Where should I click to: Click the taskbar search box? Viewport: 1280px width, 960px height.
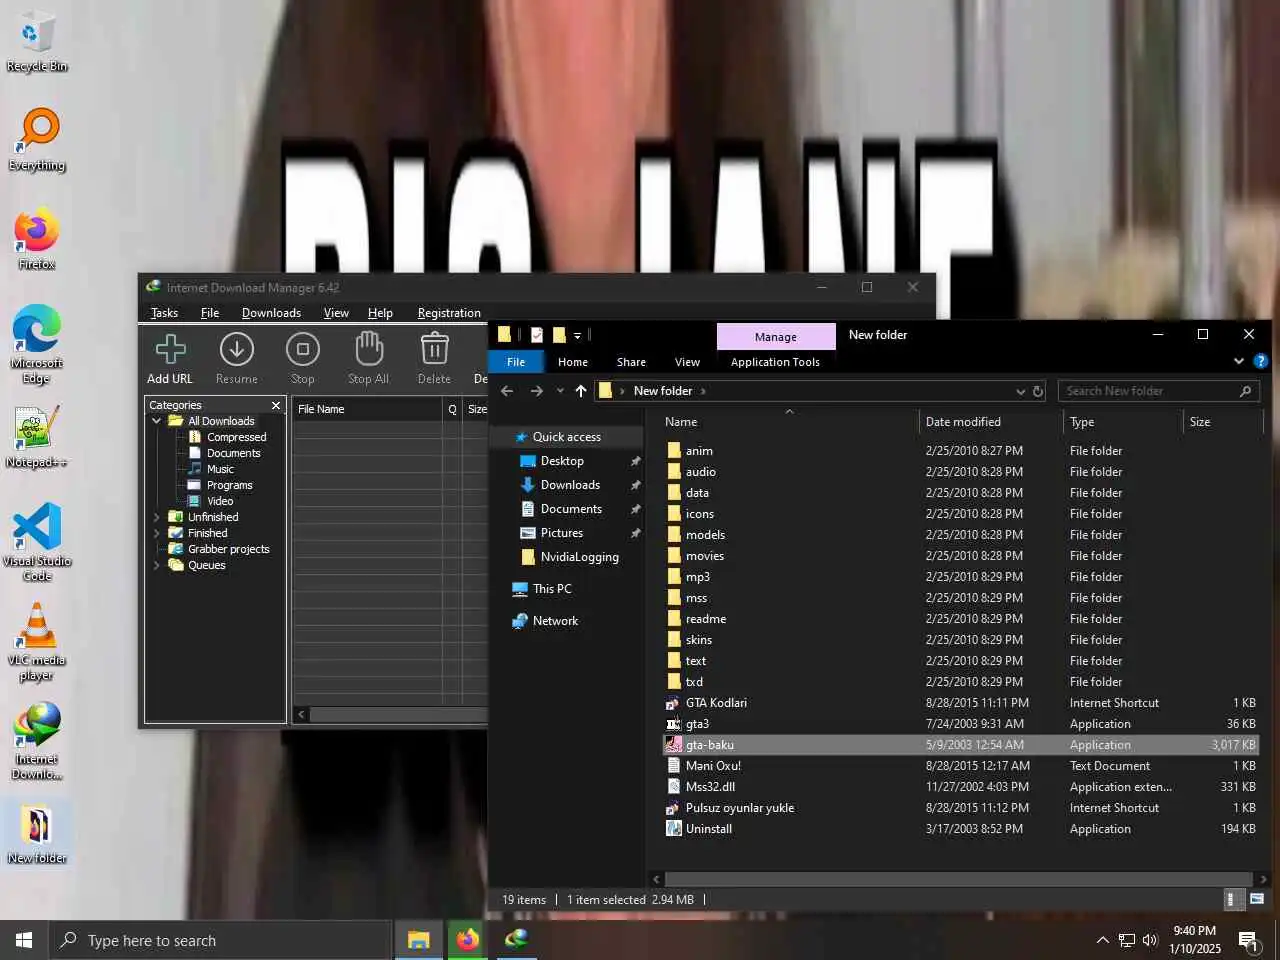point(220,940)
